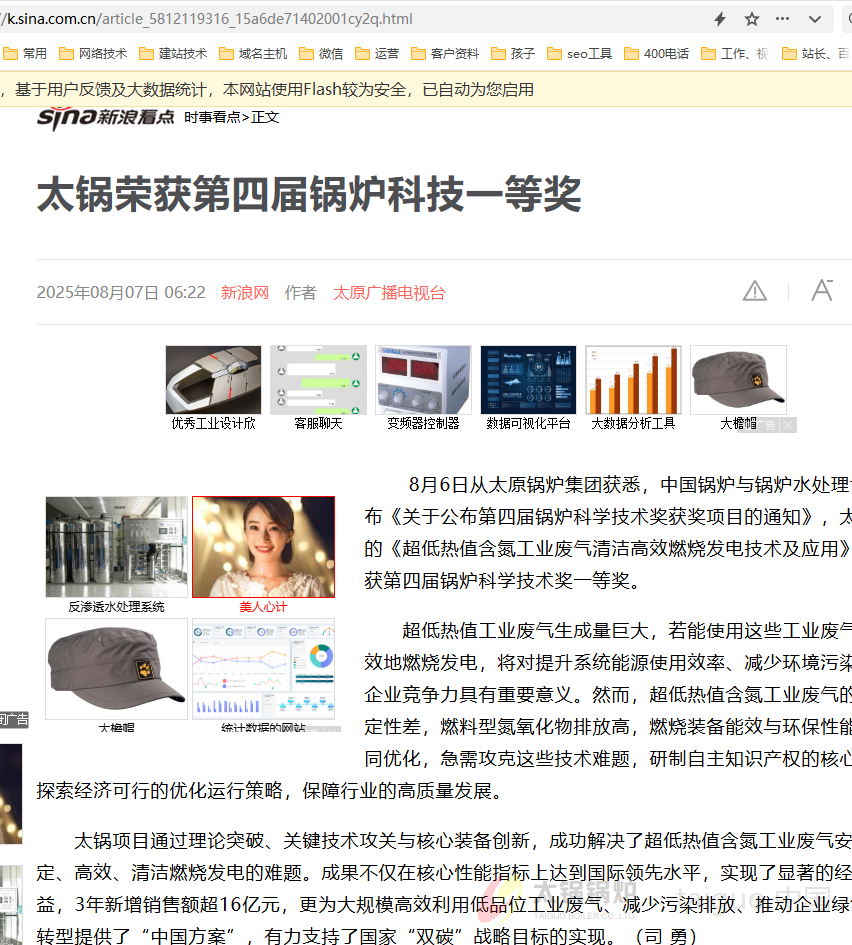The width and height of the screenshot is (852, 945).
Task: Click the 反渗透水处理系统 ad thumbnail
Action: click(x=116, y=547)
